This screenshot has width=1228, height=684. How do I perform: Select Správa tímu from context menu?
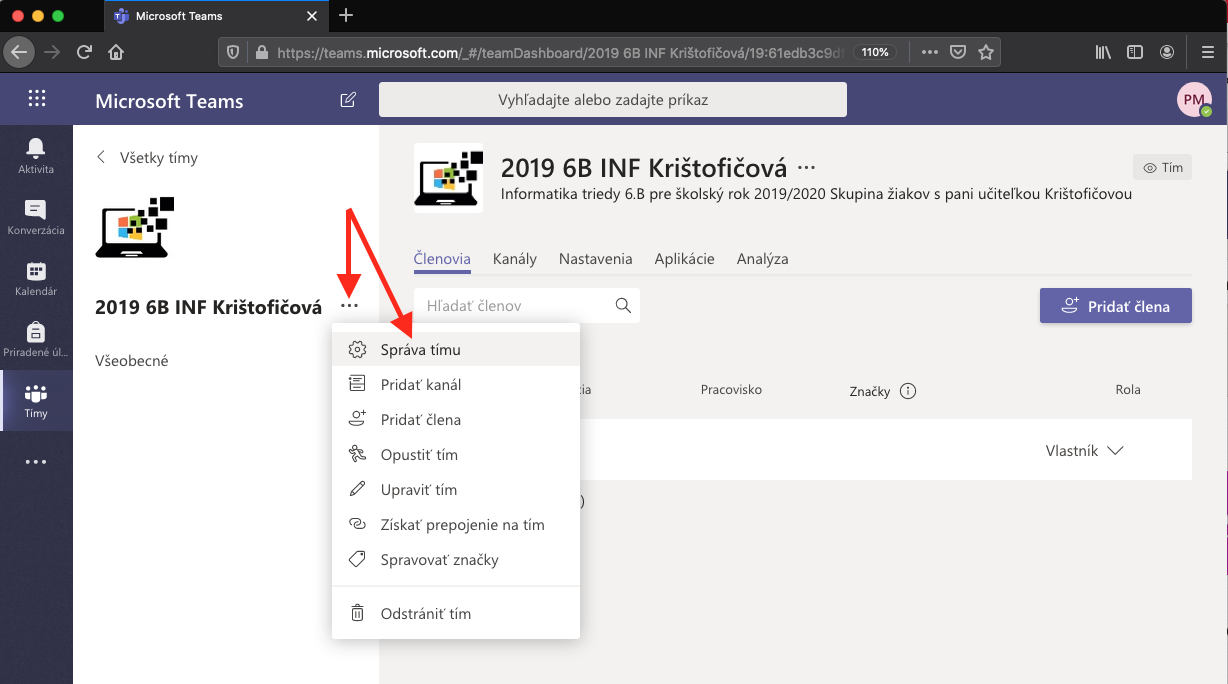pos(420,350)
